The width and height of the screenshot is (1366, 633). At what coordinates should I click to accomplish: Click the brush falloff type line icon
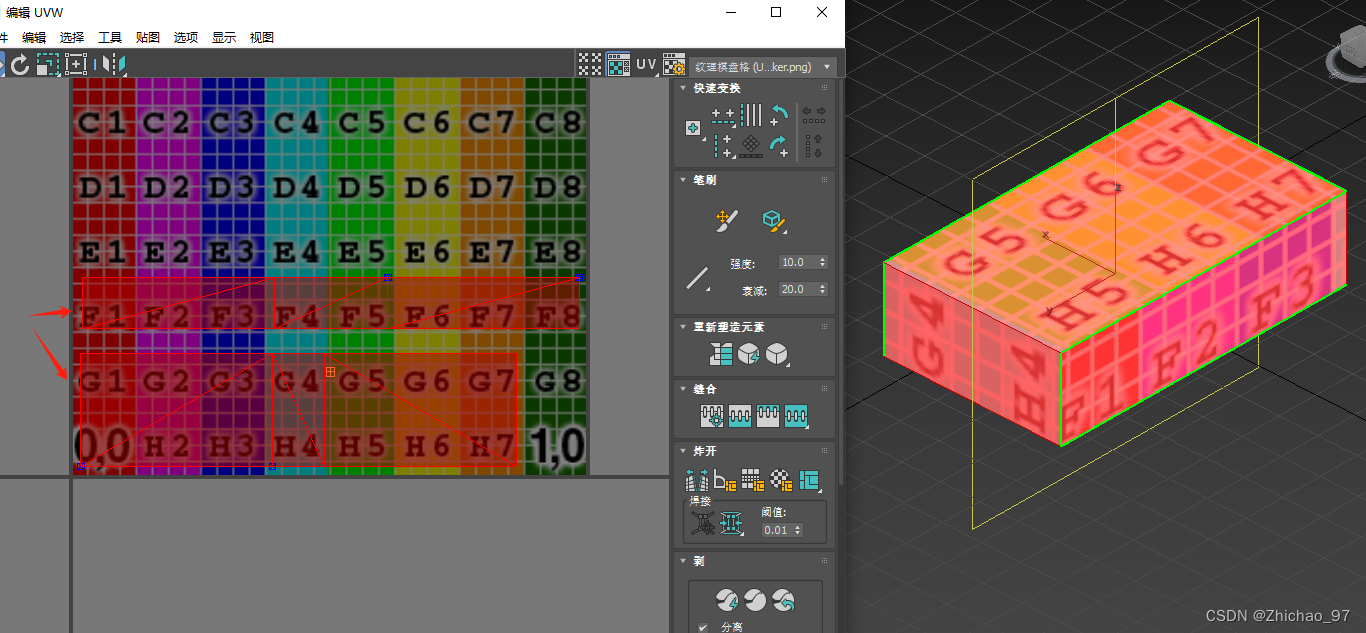tap(697, 277)
